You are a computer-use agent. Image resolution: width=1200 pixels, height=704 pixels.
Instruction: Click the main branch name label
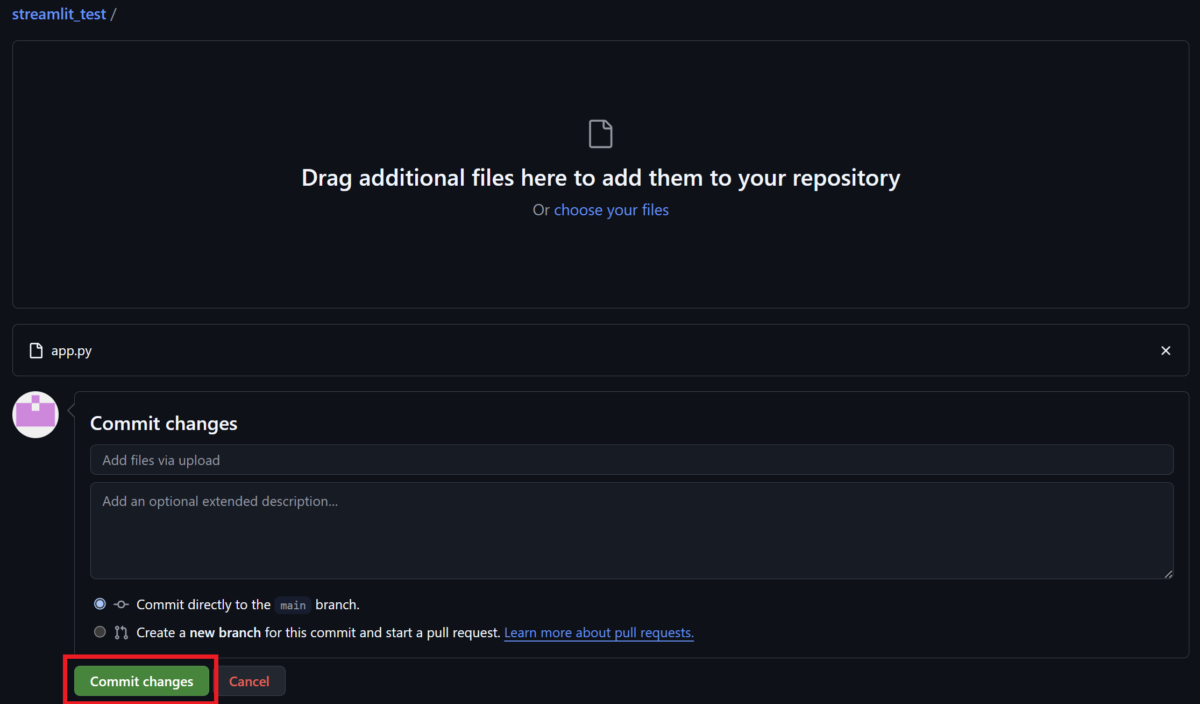click(x=293, y=605)
